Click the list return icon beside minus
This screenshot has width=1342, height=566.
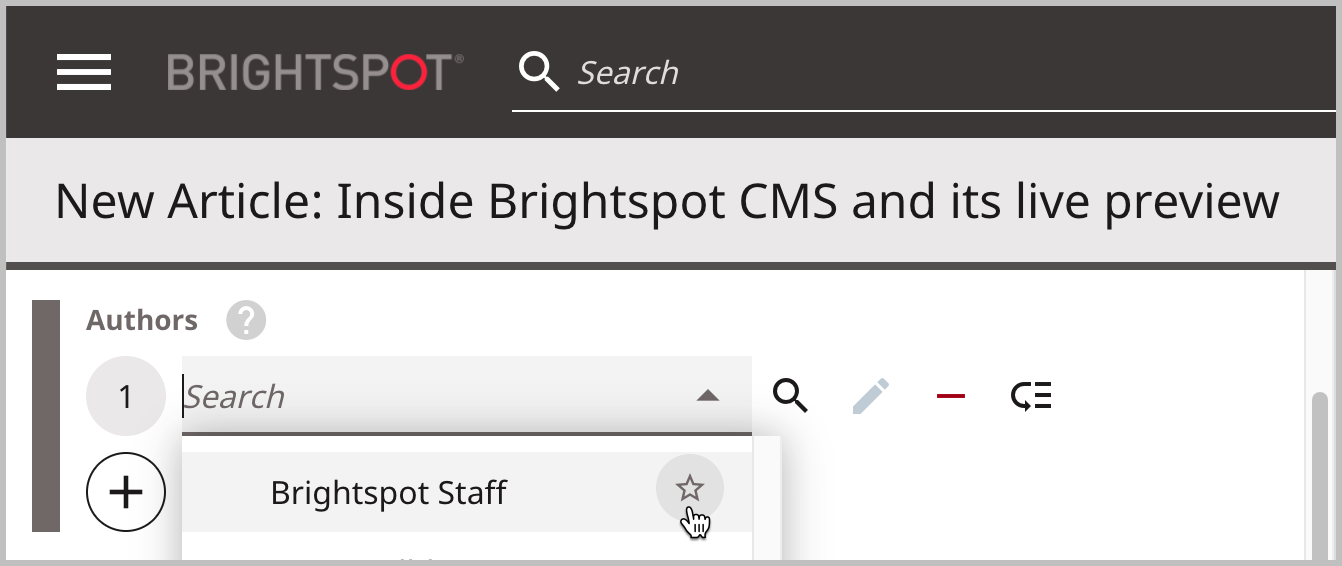[1031, 396]
